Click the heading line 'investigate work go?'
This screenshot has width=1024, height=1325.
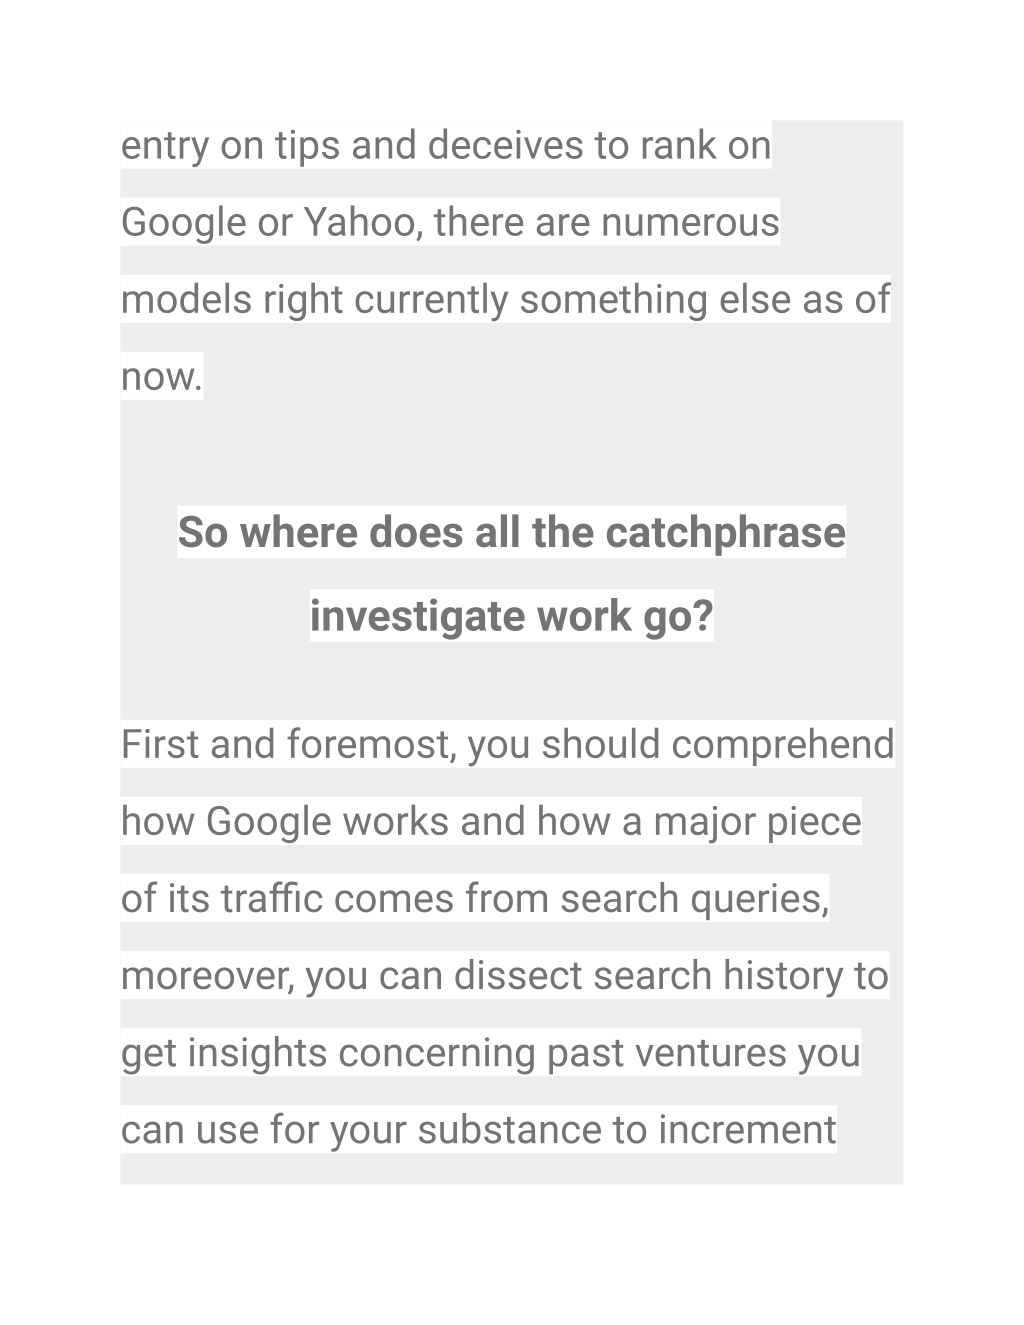[511, 616]
